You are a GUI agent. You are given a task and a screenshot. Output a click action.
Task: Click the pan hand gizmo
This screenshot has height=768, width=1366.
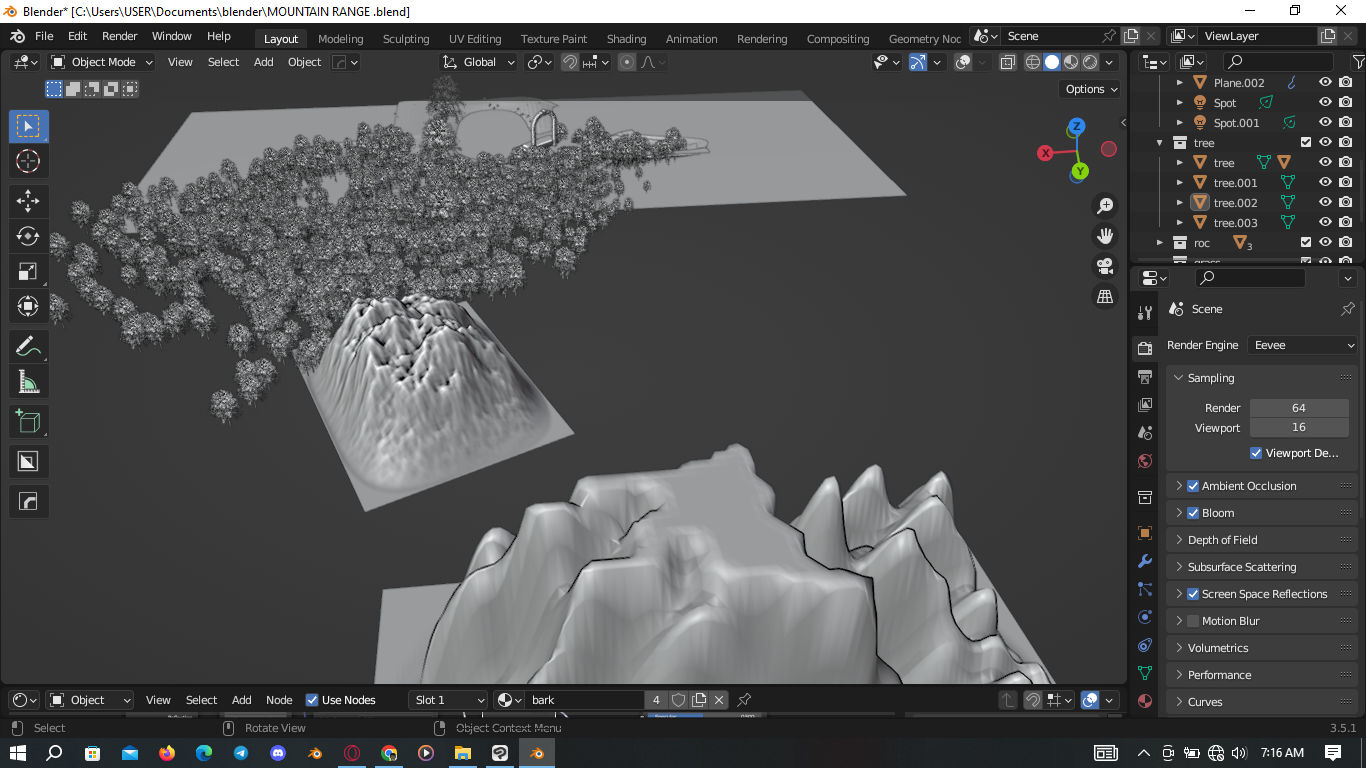click(1105, 236)
